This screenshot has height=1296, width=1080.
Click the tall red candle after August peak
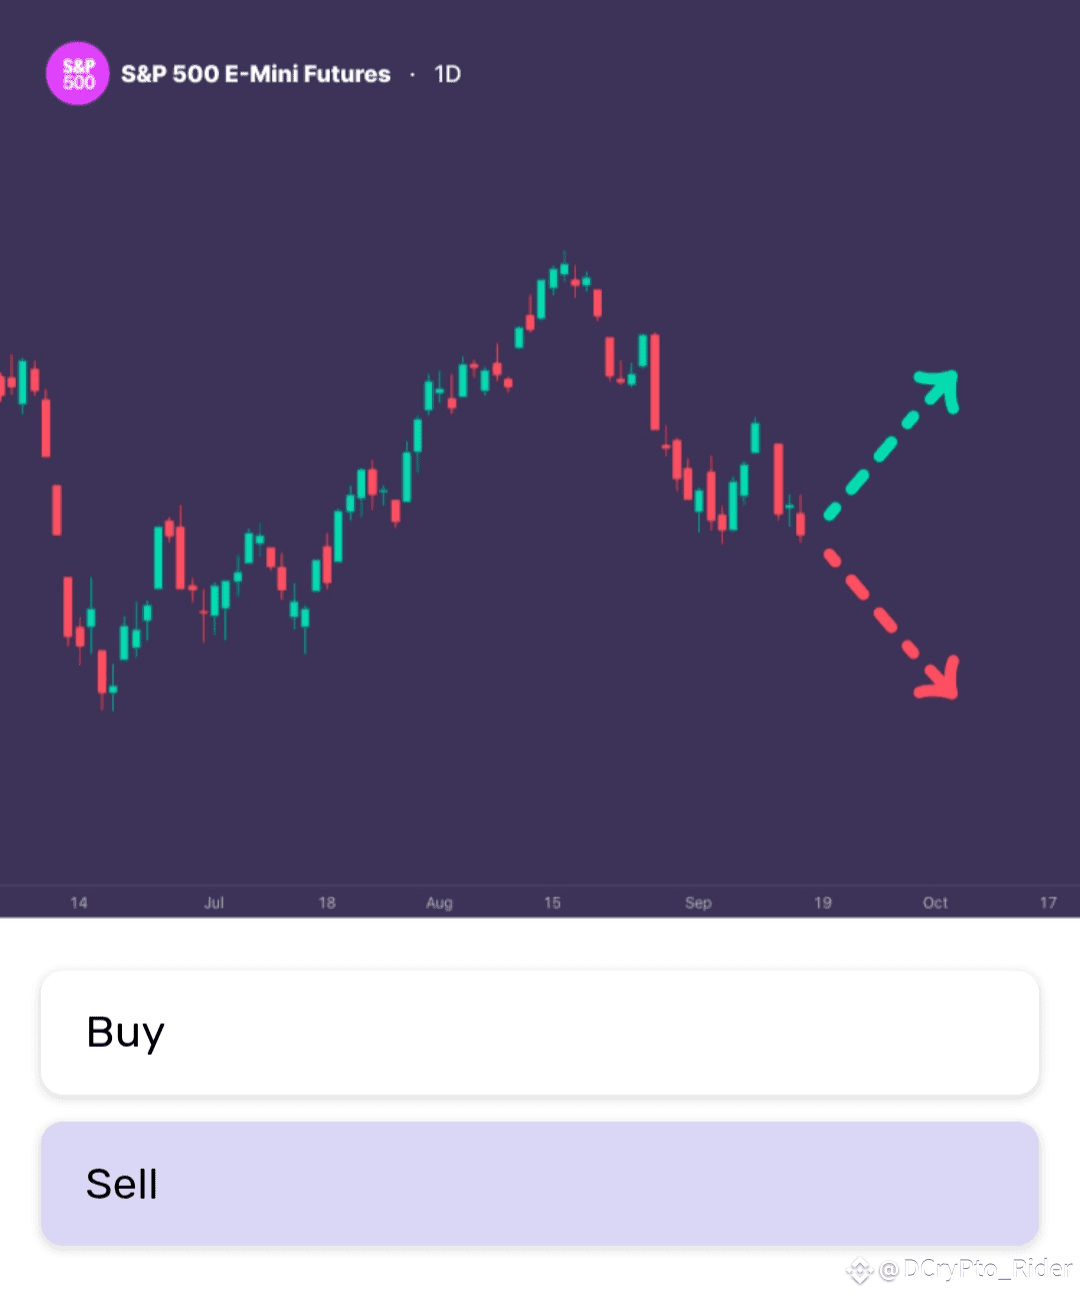pyautogui.click(x=655, y=382)
